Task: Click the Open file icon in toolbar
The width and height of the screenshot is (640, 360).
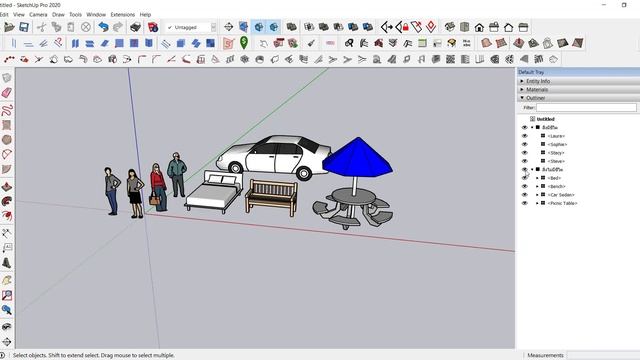Action: point(9,27)
